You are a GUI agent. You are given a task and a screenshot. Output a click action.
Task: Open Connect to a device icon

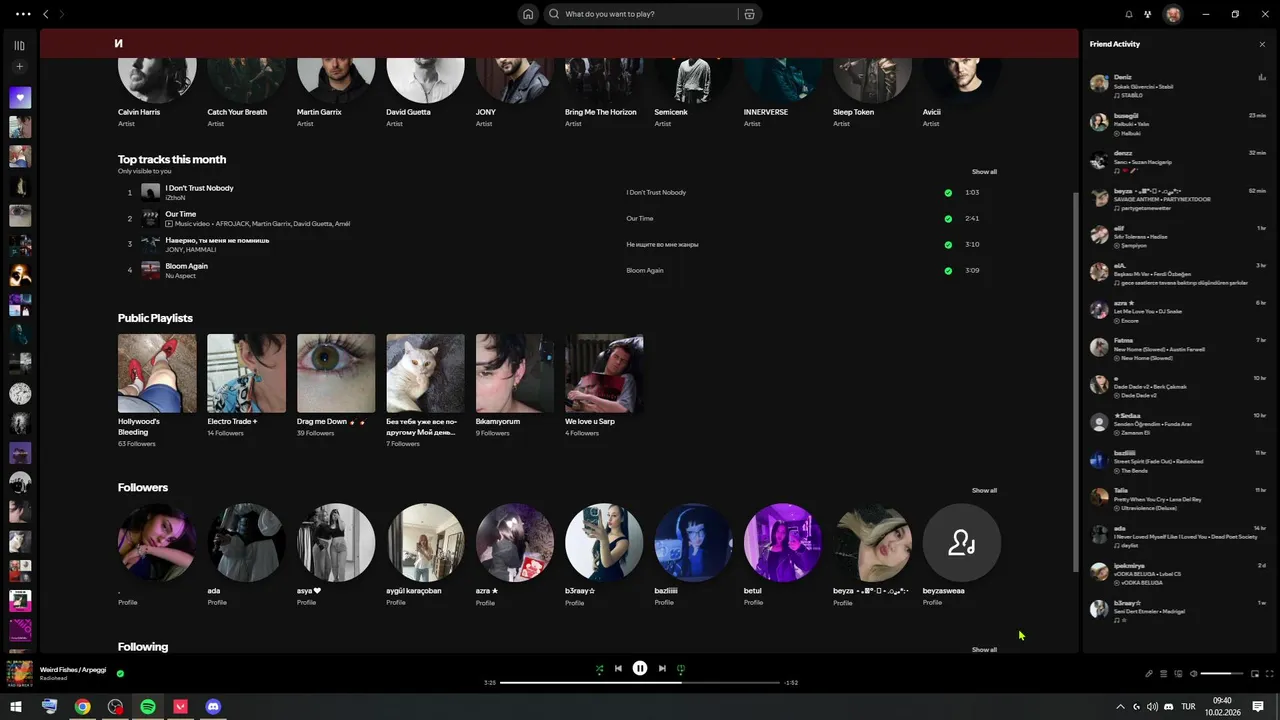click(x=1178, y=674)
